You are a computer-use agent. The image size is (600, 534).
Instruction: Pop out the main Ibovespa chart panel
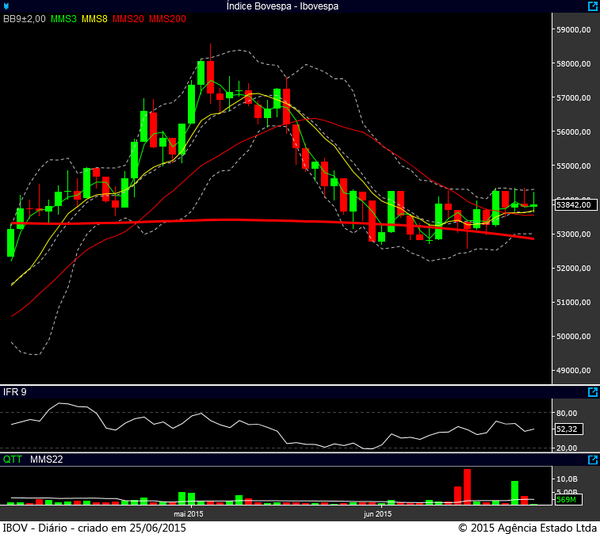pos(591,19)
